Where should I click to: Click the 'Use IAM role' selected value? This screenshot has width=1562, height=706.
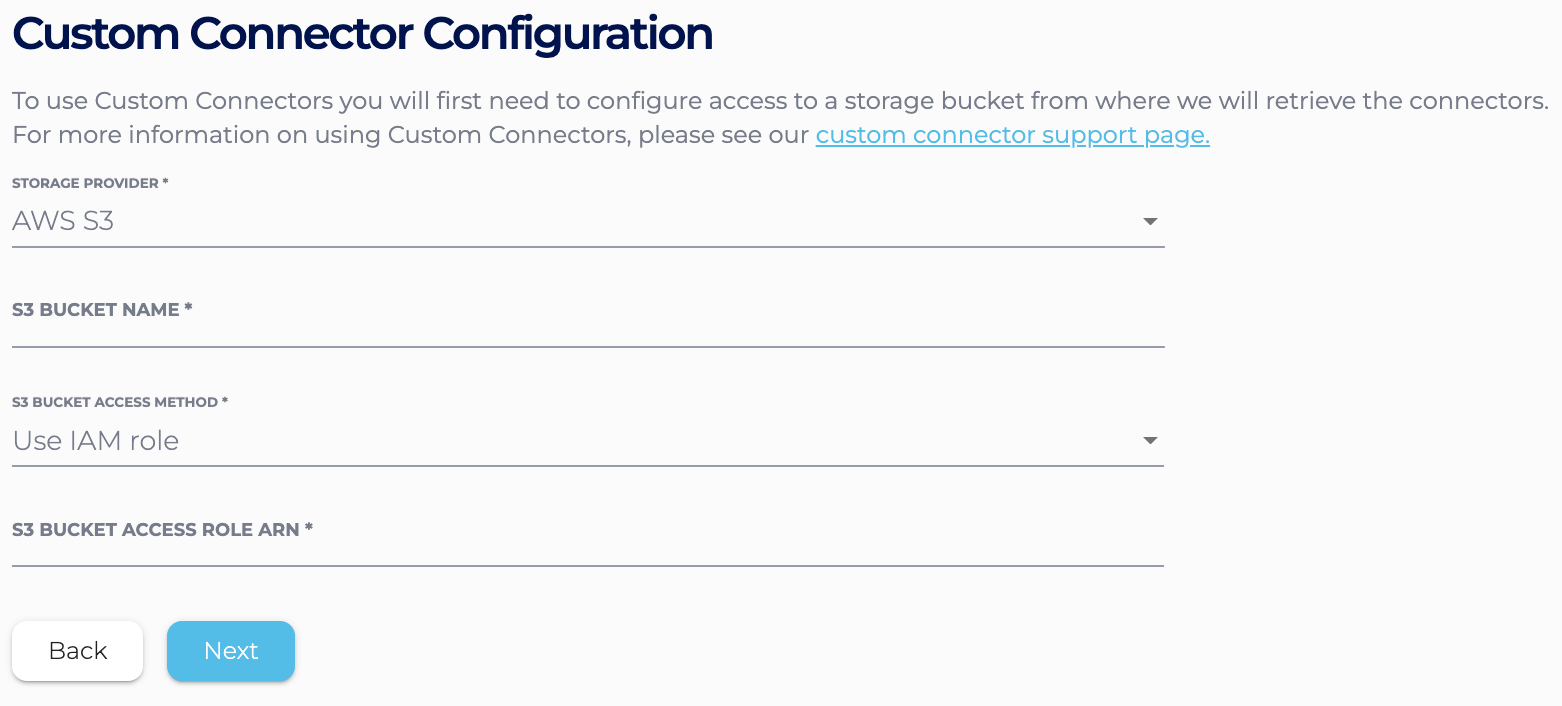(96, 440)
